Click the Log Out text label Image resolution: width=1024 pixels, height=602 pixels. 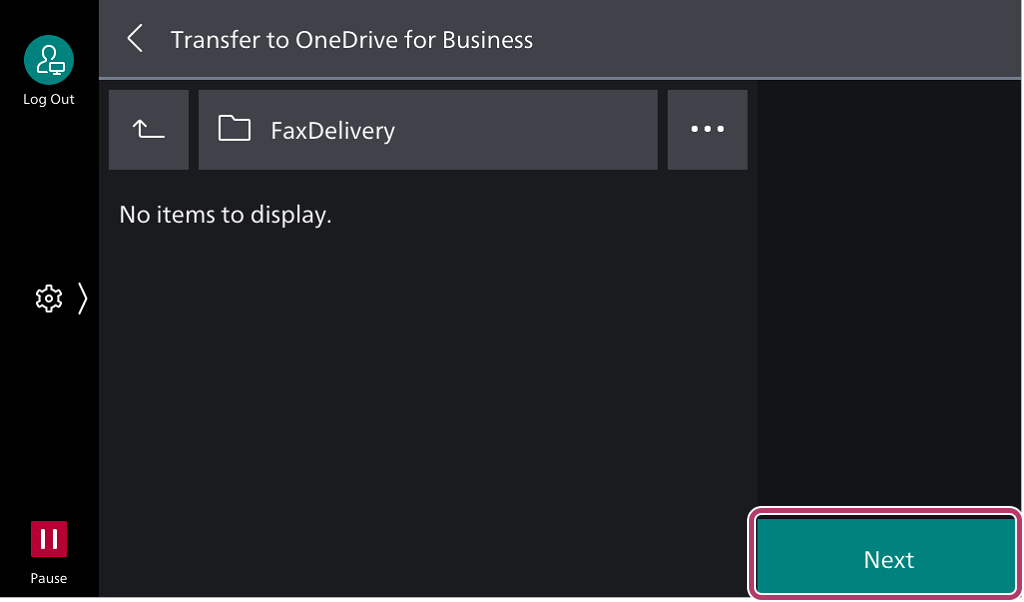click(49, 99)
